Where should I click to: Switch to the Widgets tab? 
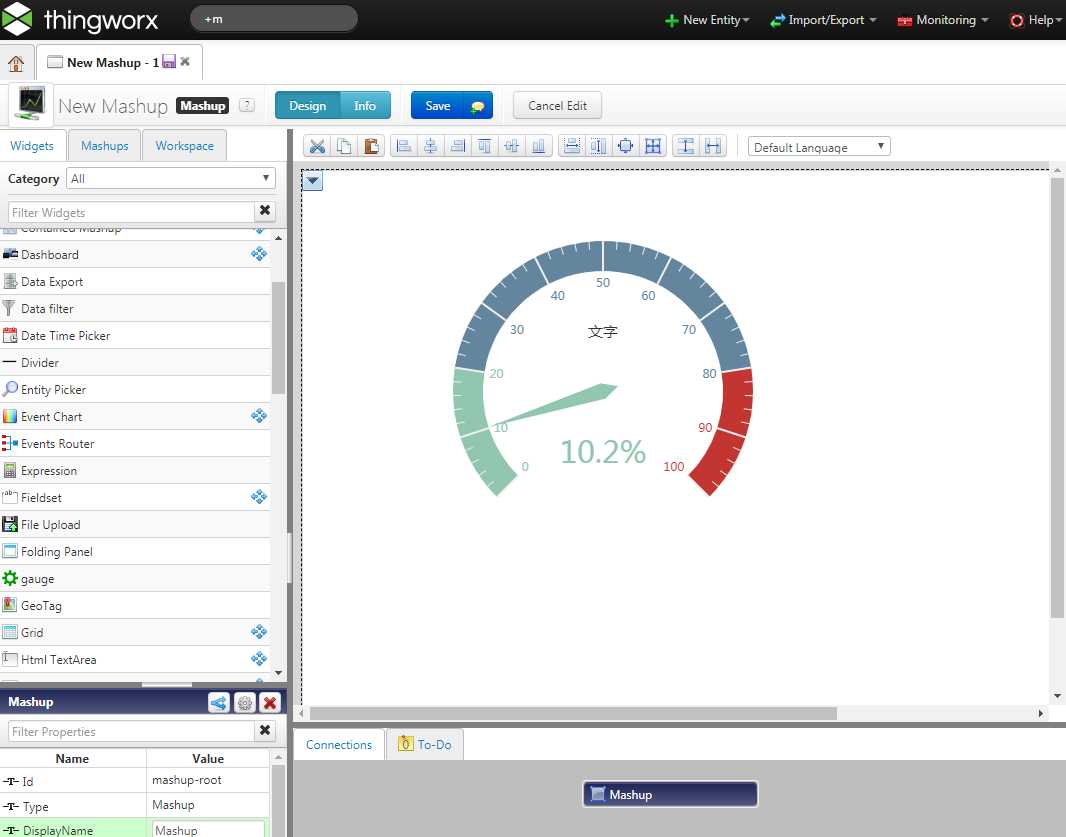coord(32,146)
